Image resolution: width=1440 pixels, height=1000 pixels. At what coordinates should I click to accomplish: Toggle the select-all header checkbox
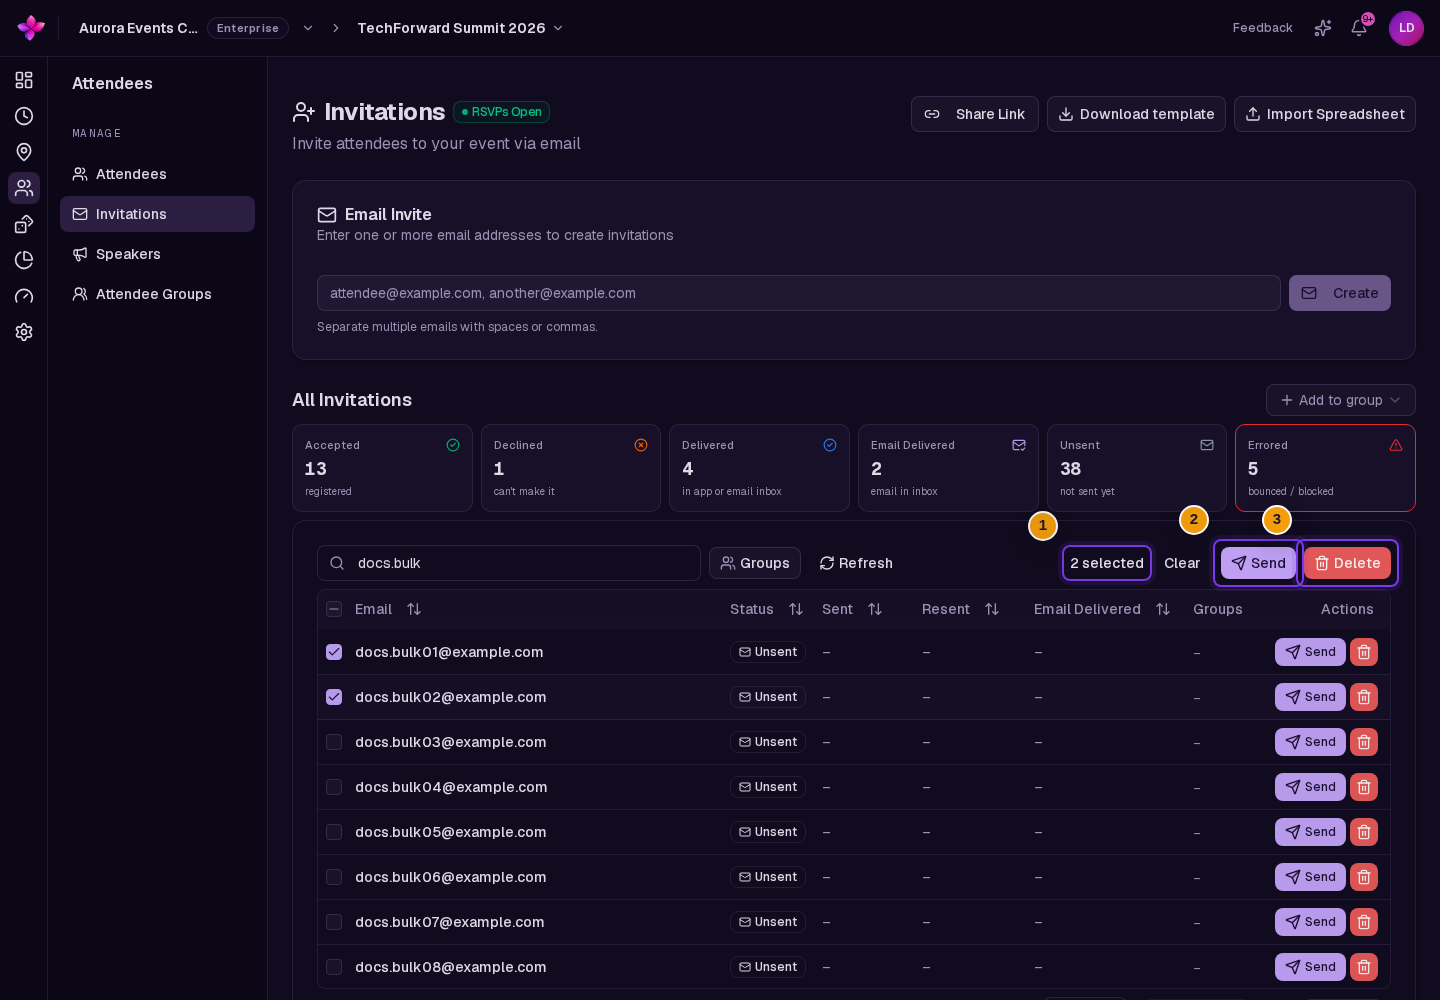click(x=334, y=609)
